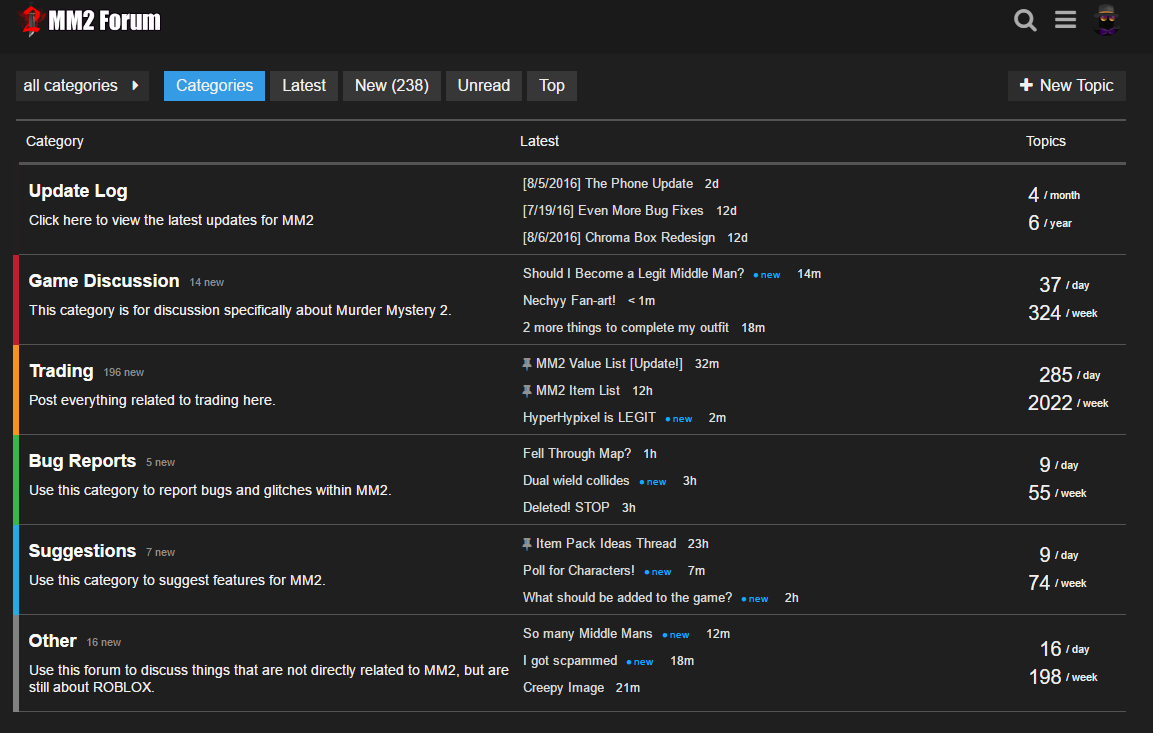The image size is (1153, 733).
Task: Click the red Game Discussion color bar
Action: [x=16, y=300]
